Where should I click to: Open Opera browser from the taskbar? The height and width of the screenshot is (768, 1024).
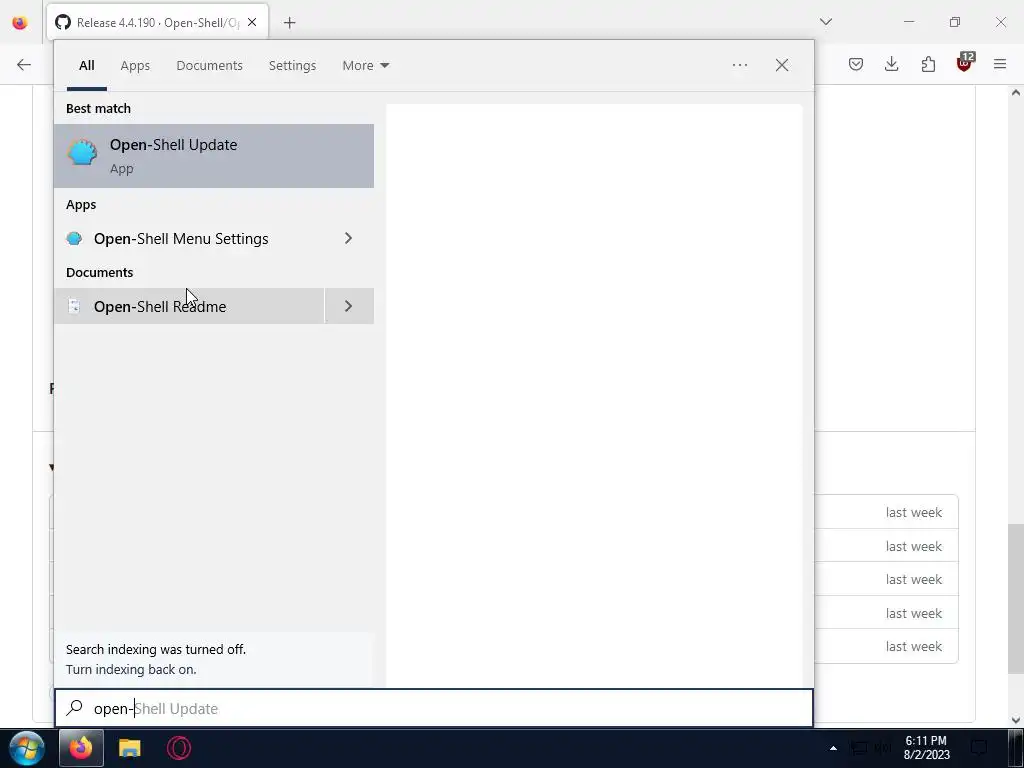tap(179, 748)
